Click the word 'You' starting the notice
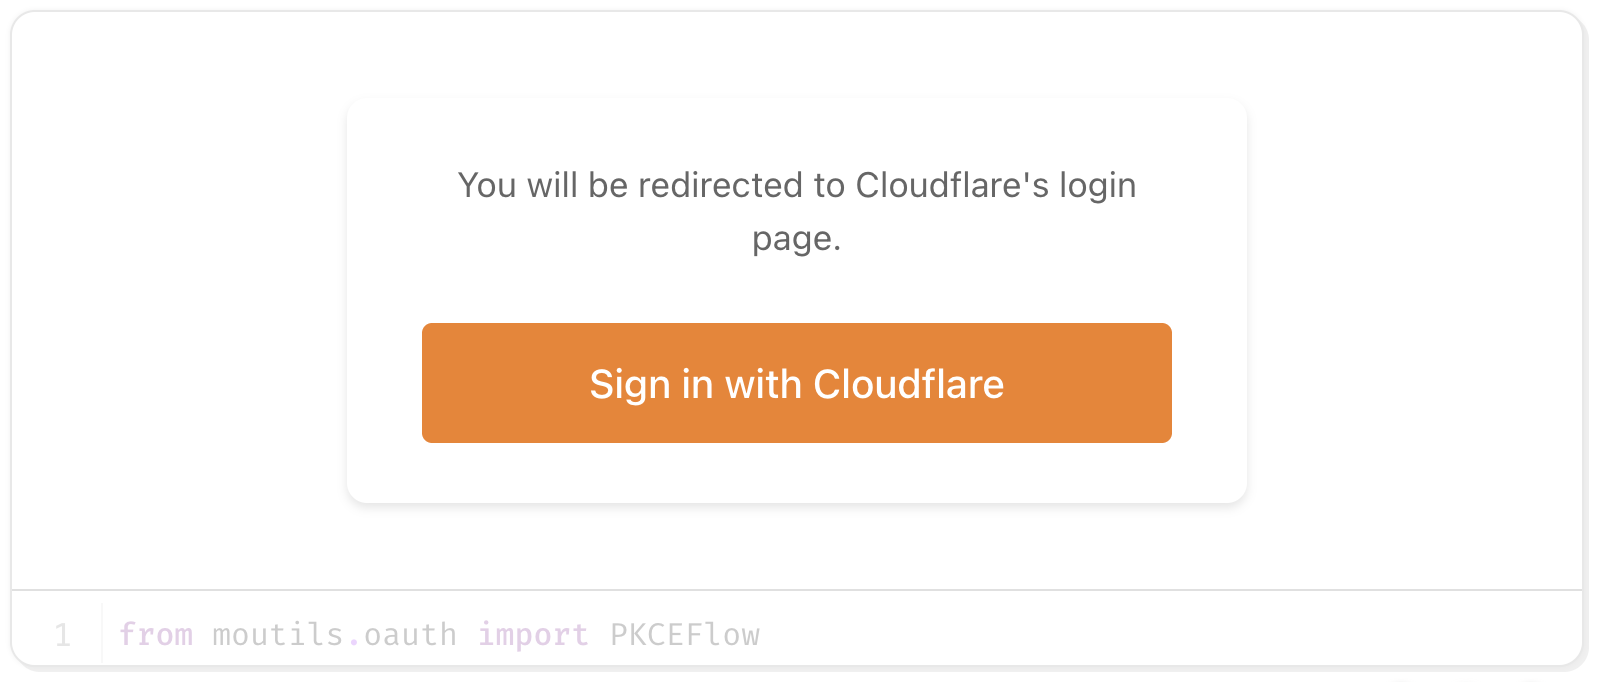The height and width of the screenshot is (682, 1600). coord(486,186)
